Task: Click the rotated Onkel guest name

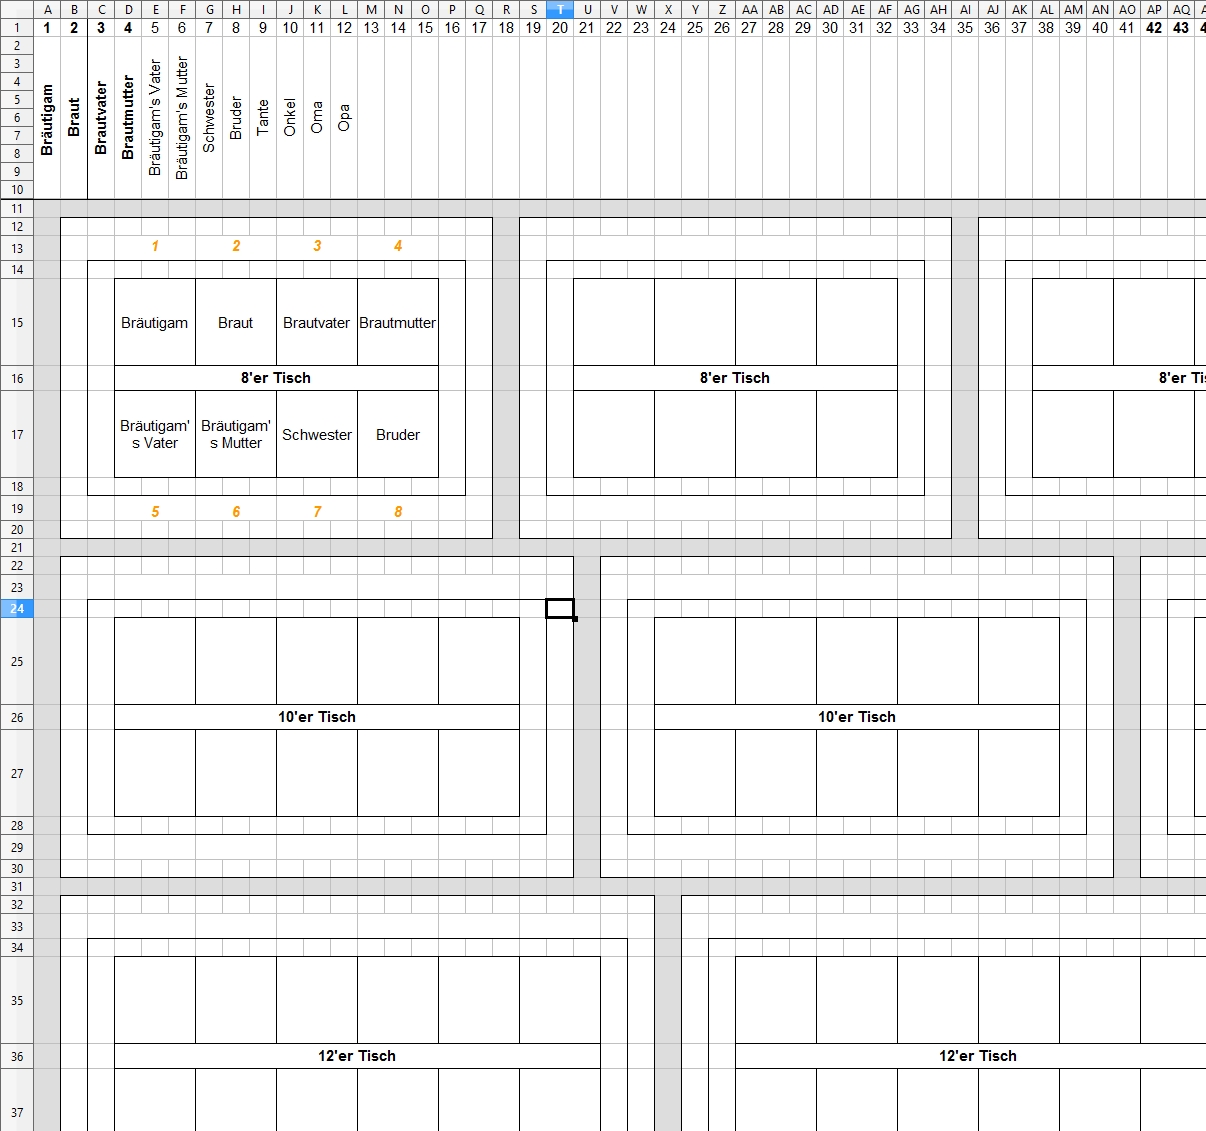Action: (290, 117)
